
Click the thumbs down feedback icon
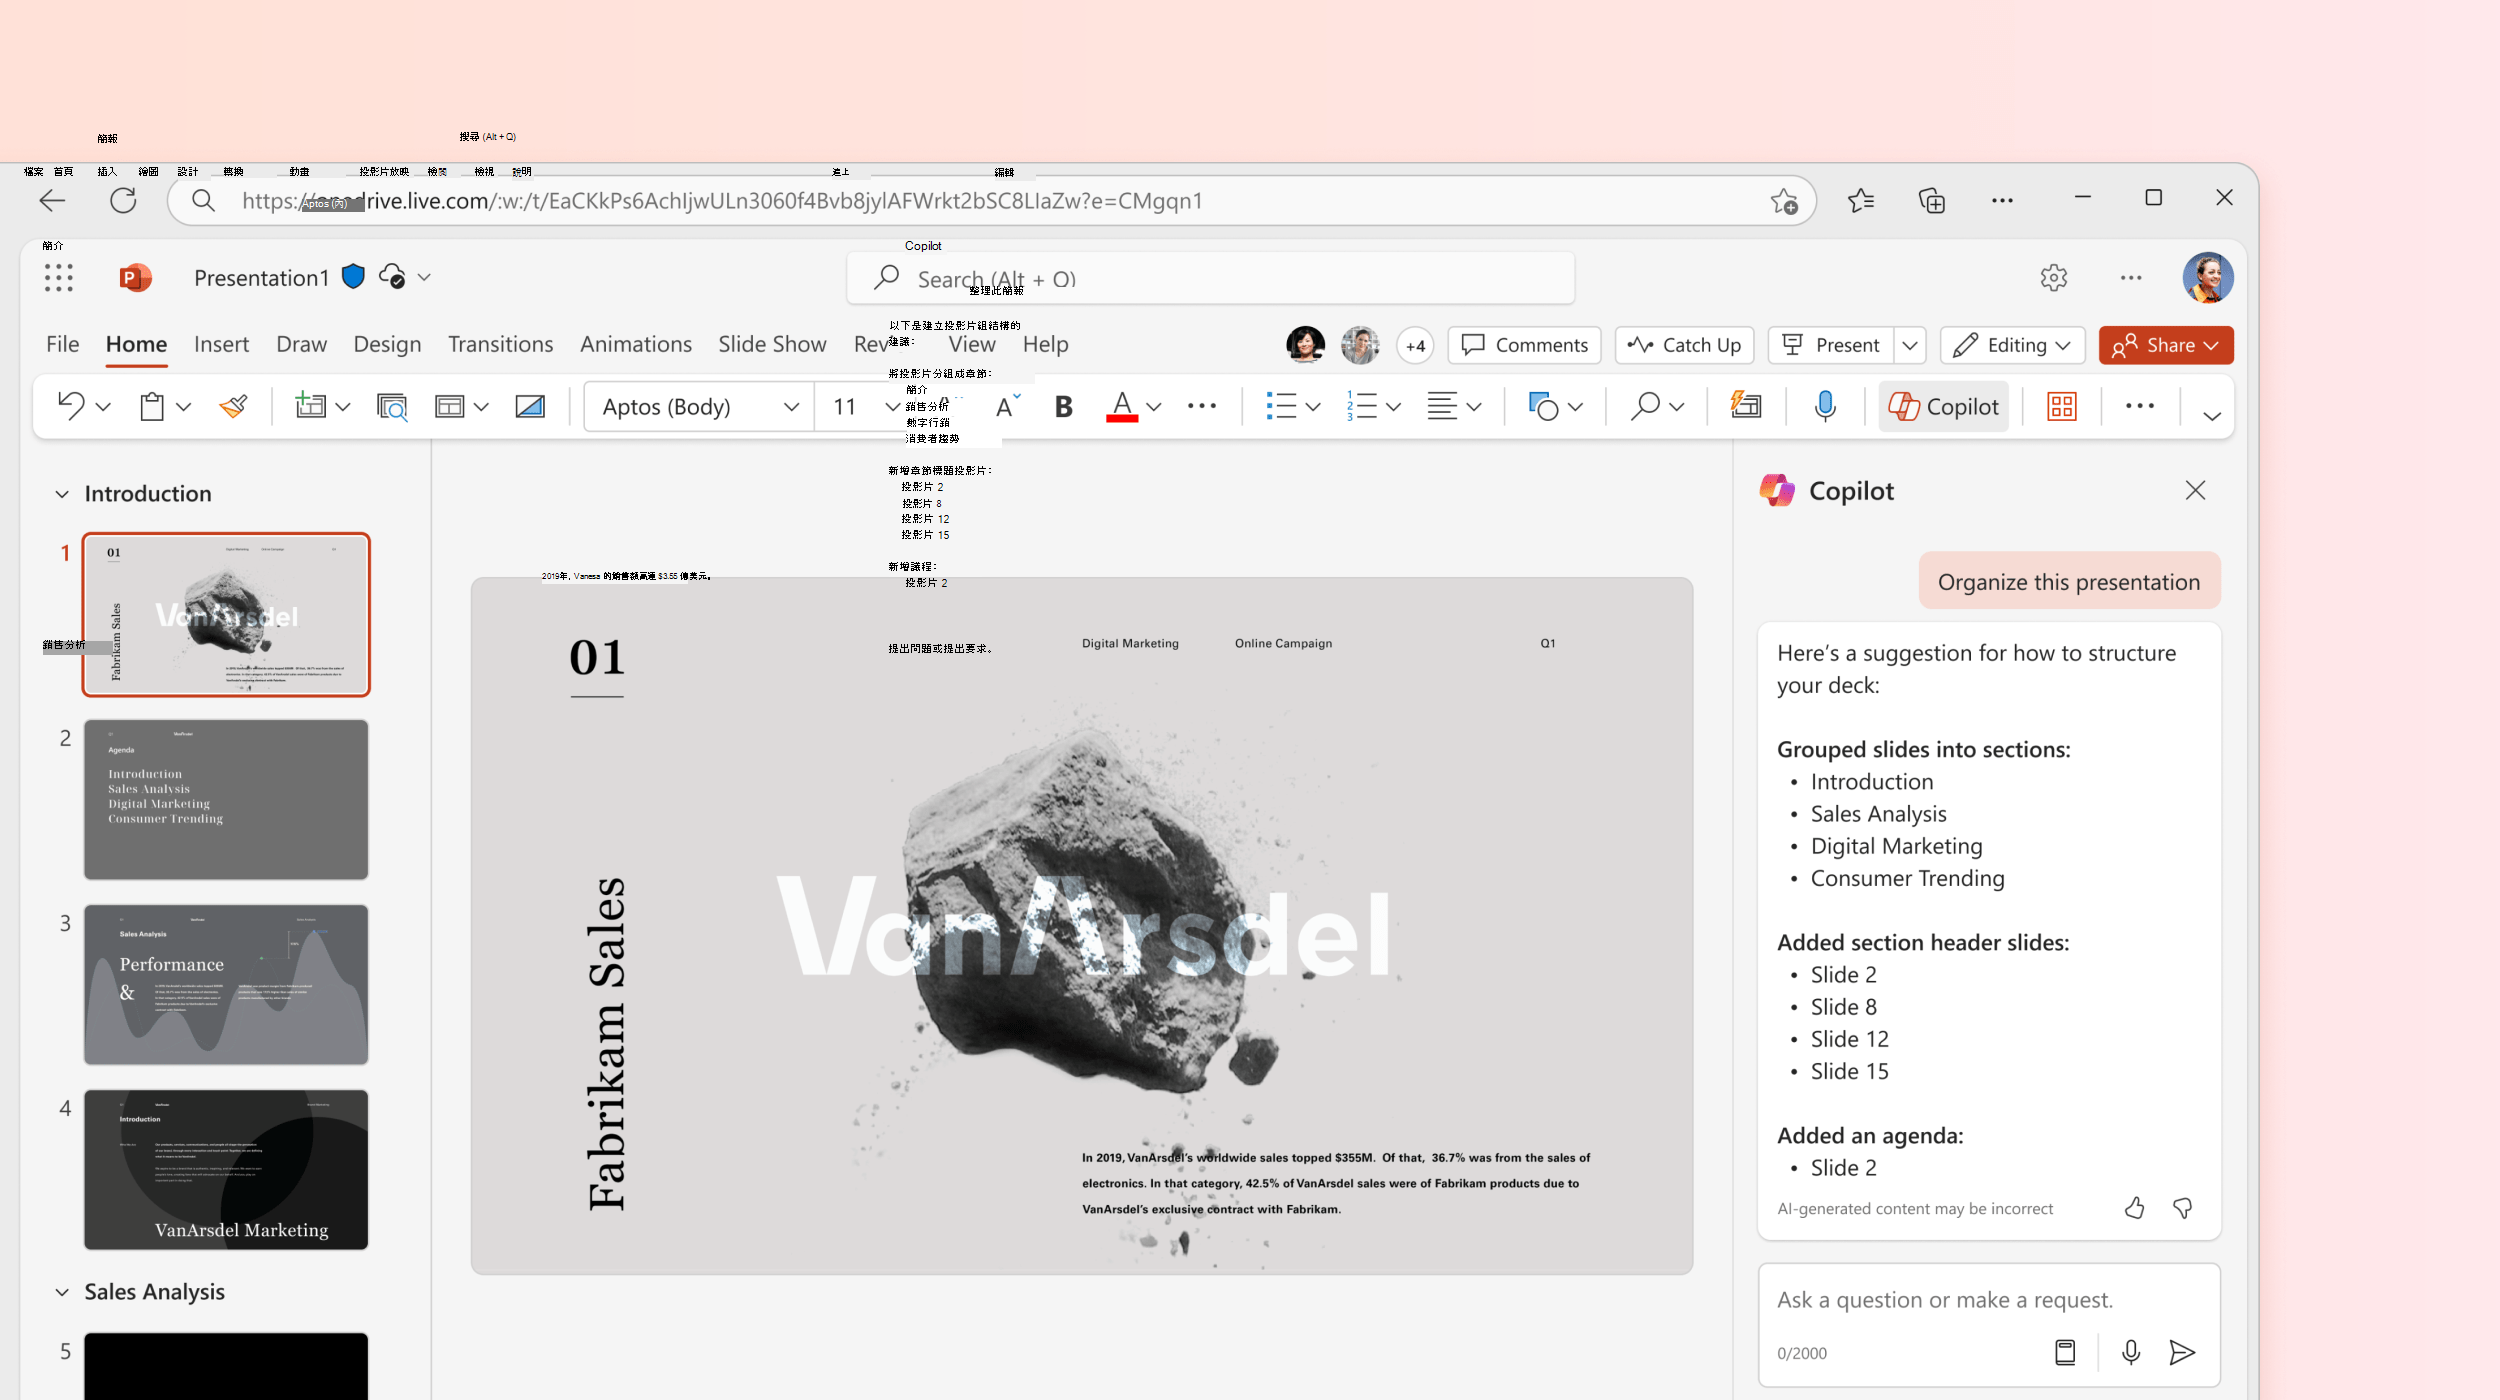pyautogui.click(x=2183, y=1208)
